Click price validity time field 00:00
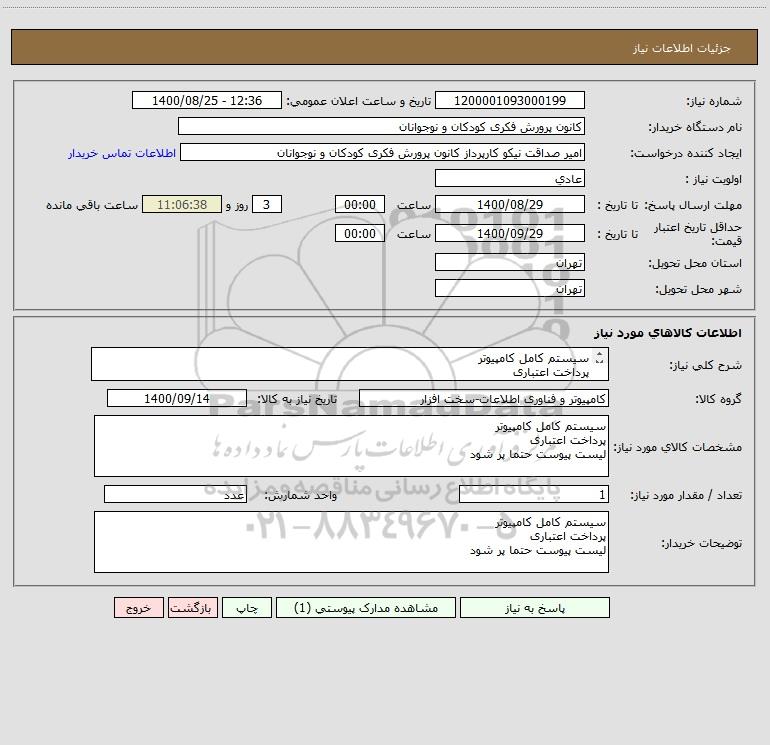This screenshot has width=770, height=745. [x=359, y=233]
